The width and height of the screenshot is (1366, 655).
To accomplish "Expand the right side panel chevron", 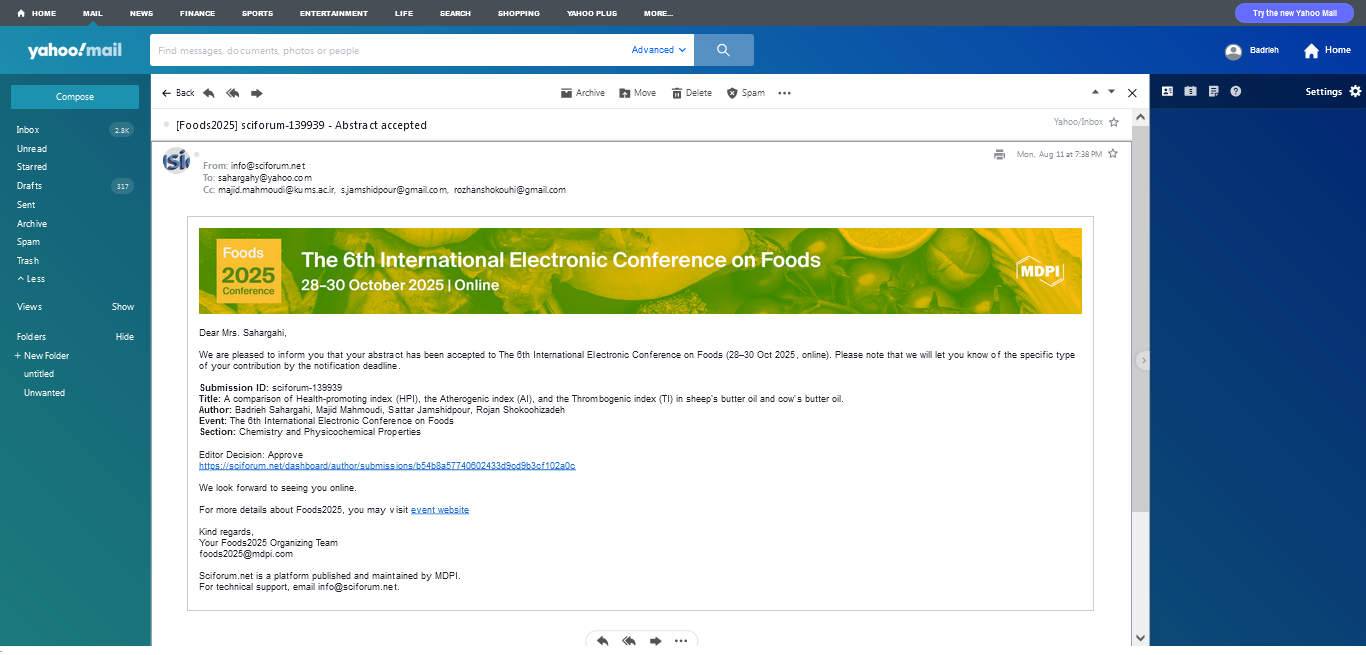I will point(1143,360).
